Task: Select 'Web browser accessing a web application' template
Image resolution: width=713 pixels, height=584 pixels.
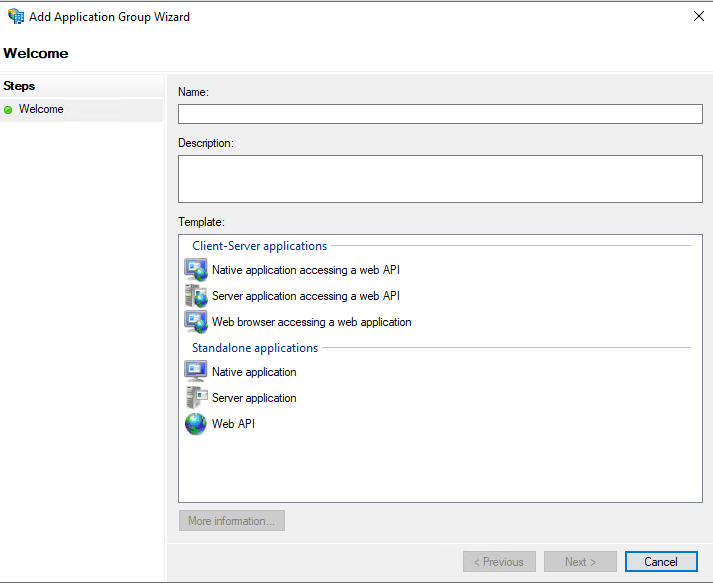Action: click(x=311, y=322)
